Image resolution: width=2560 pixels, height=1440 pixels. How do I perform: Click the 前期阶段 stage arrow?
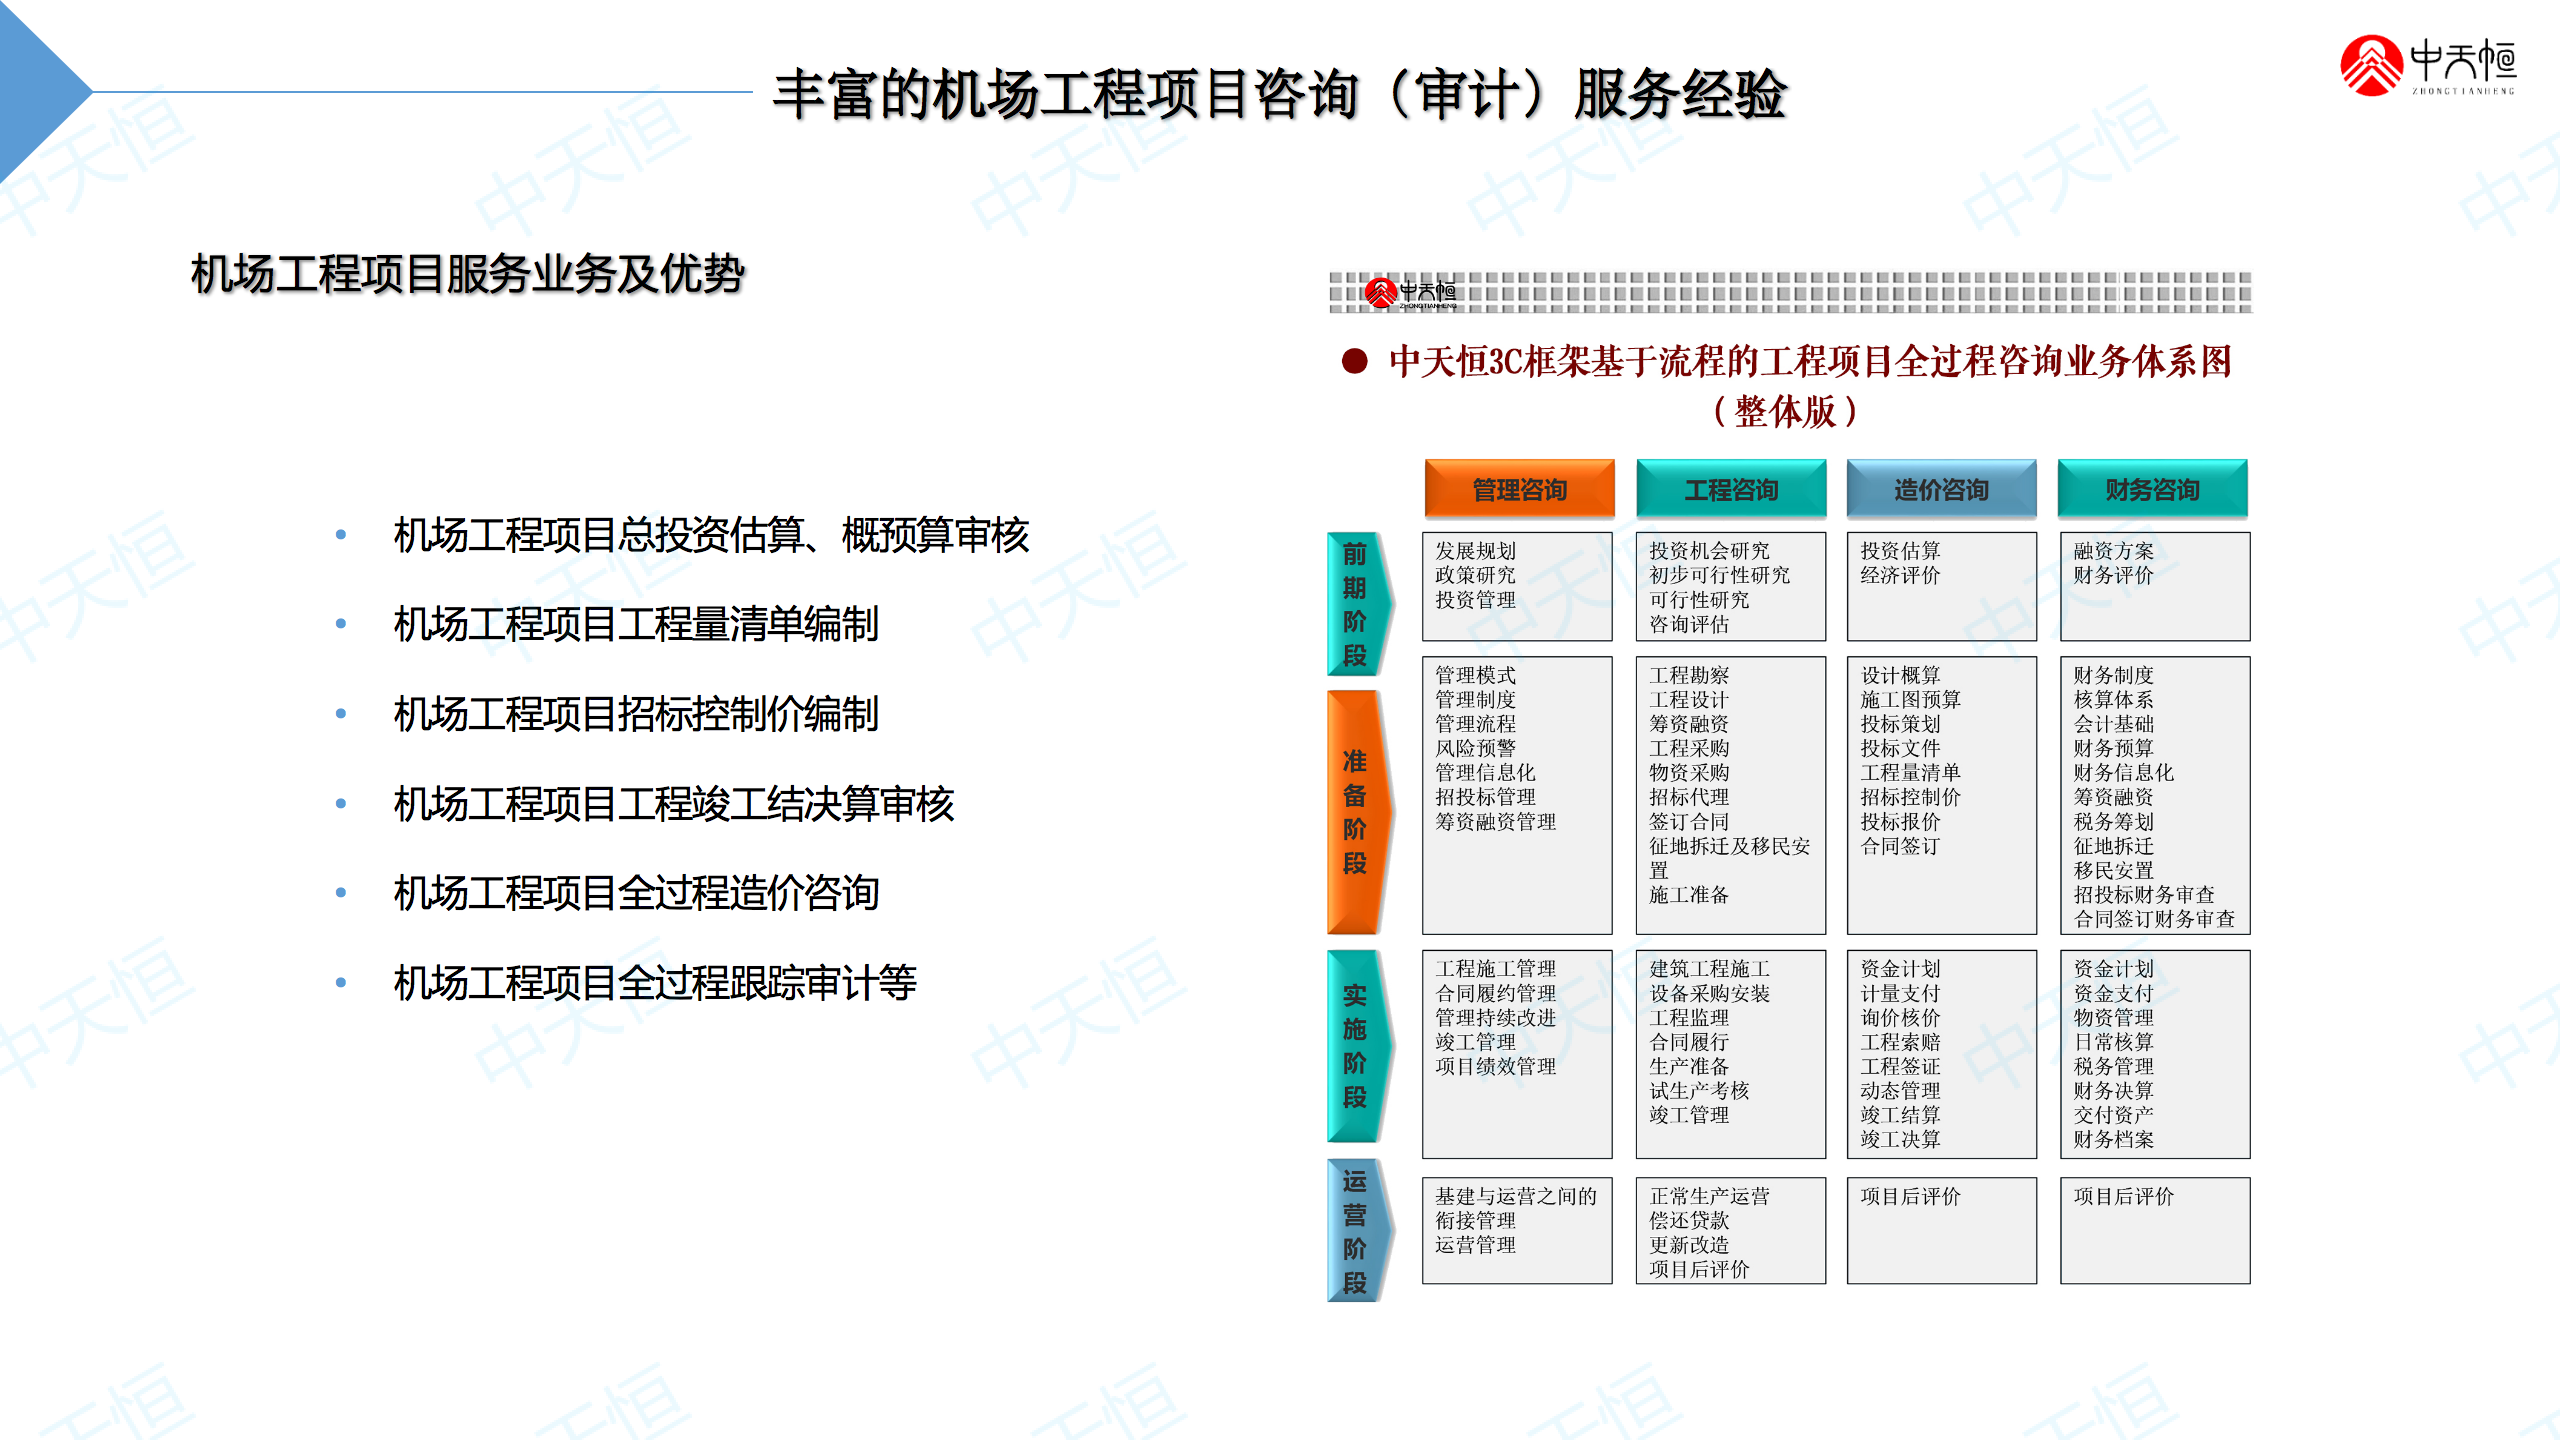coord(1358,604)
